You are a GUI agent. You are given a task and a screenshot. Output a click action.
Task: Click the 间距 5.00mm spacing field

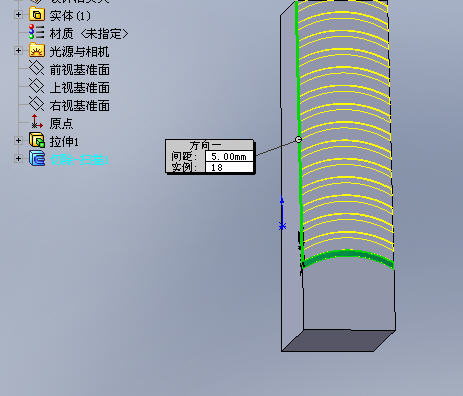coord(229,156)
